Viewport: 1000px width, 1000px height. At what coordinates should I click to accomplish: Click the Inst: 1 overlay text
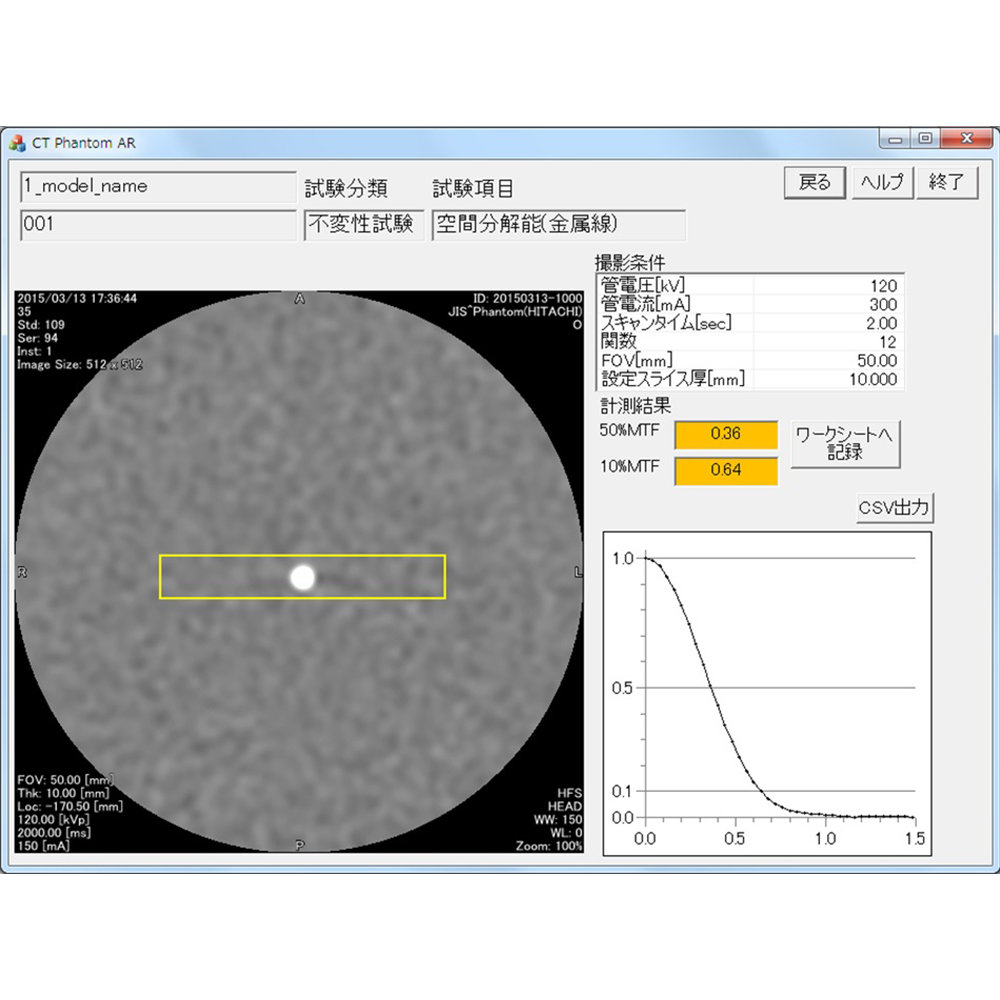tap(34, 351)
